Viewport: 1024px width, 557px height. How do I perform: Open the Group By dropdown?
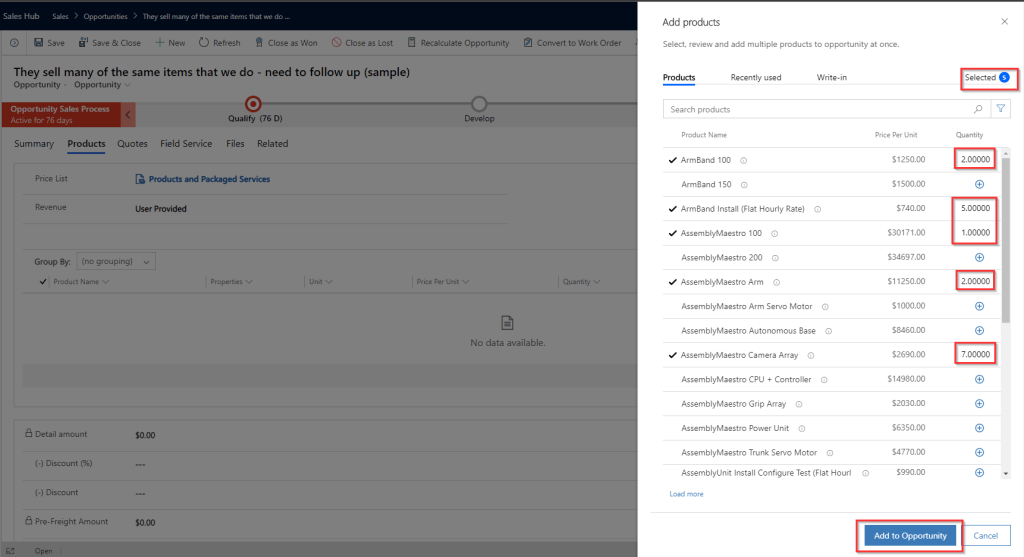pyautogui.click(x=116, y=261)
